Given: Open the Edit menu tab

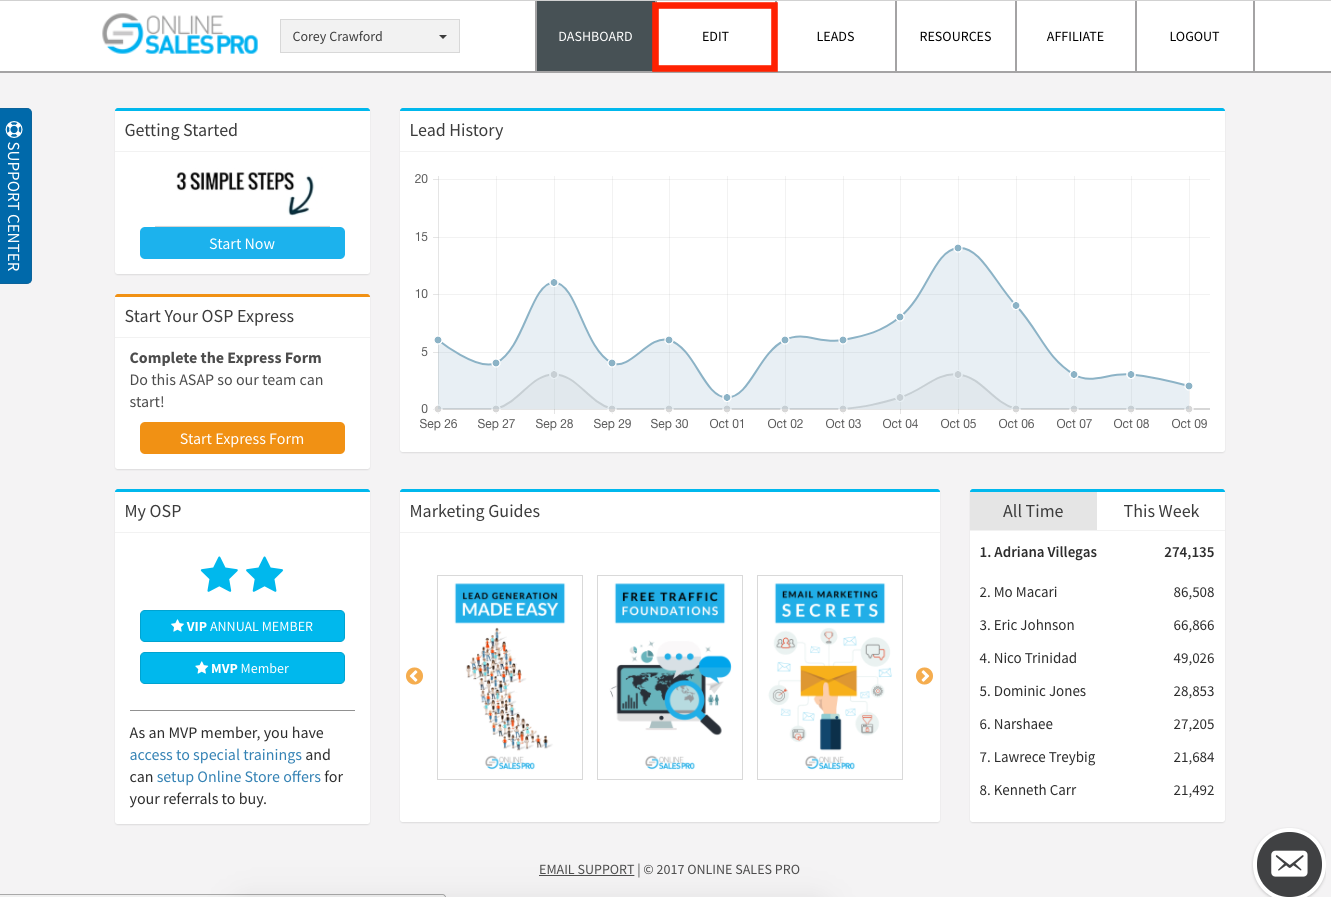Looking at the screenshot, I should (x=715, y=36).
